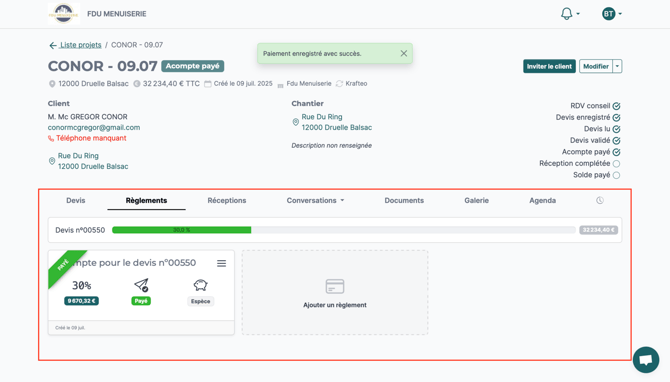Click the 'M. Mc GREGOR CONOR' client name
Screen dimensions: 670x382
(88, 117)
